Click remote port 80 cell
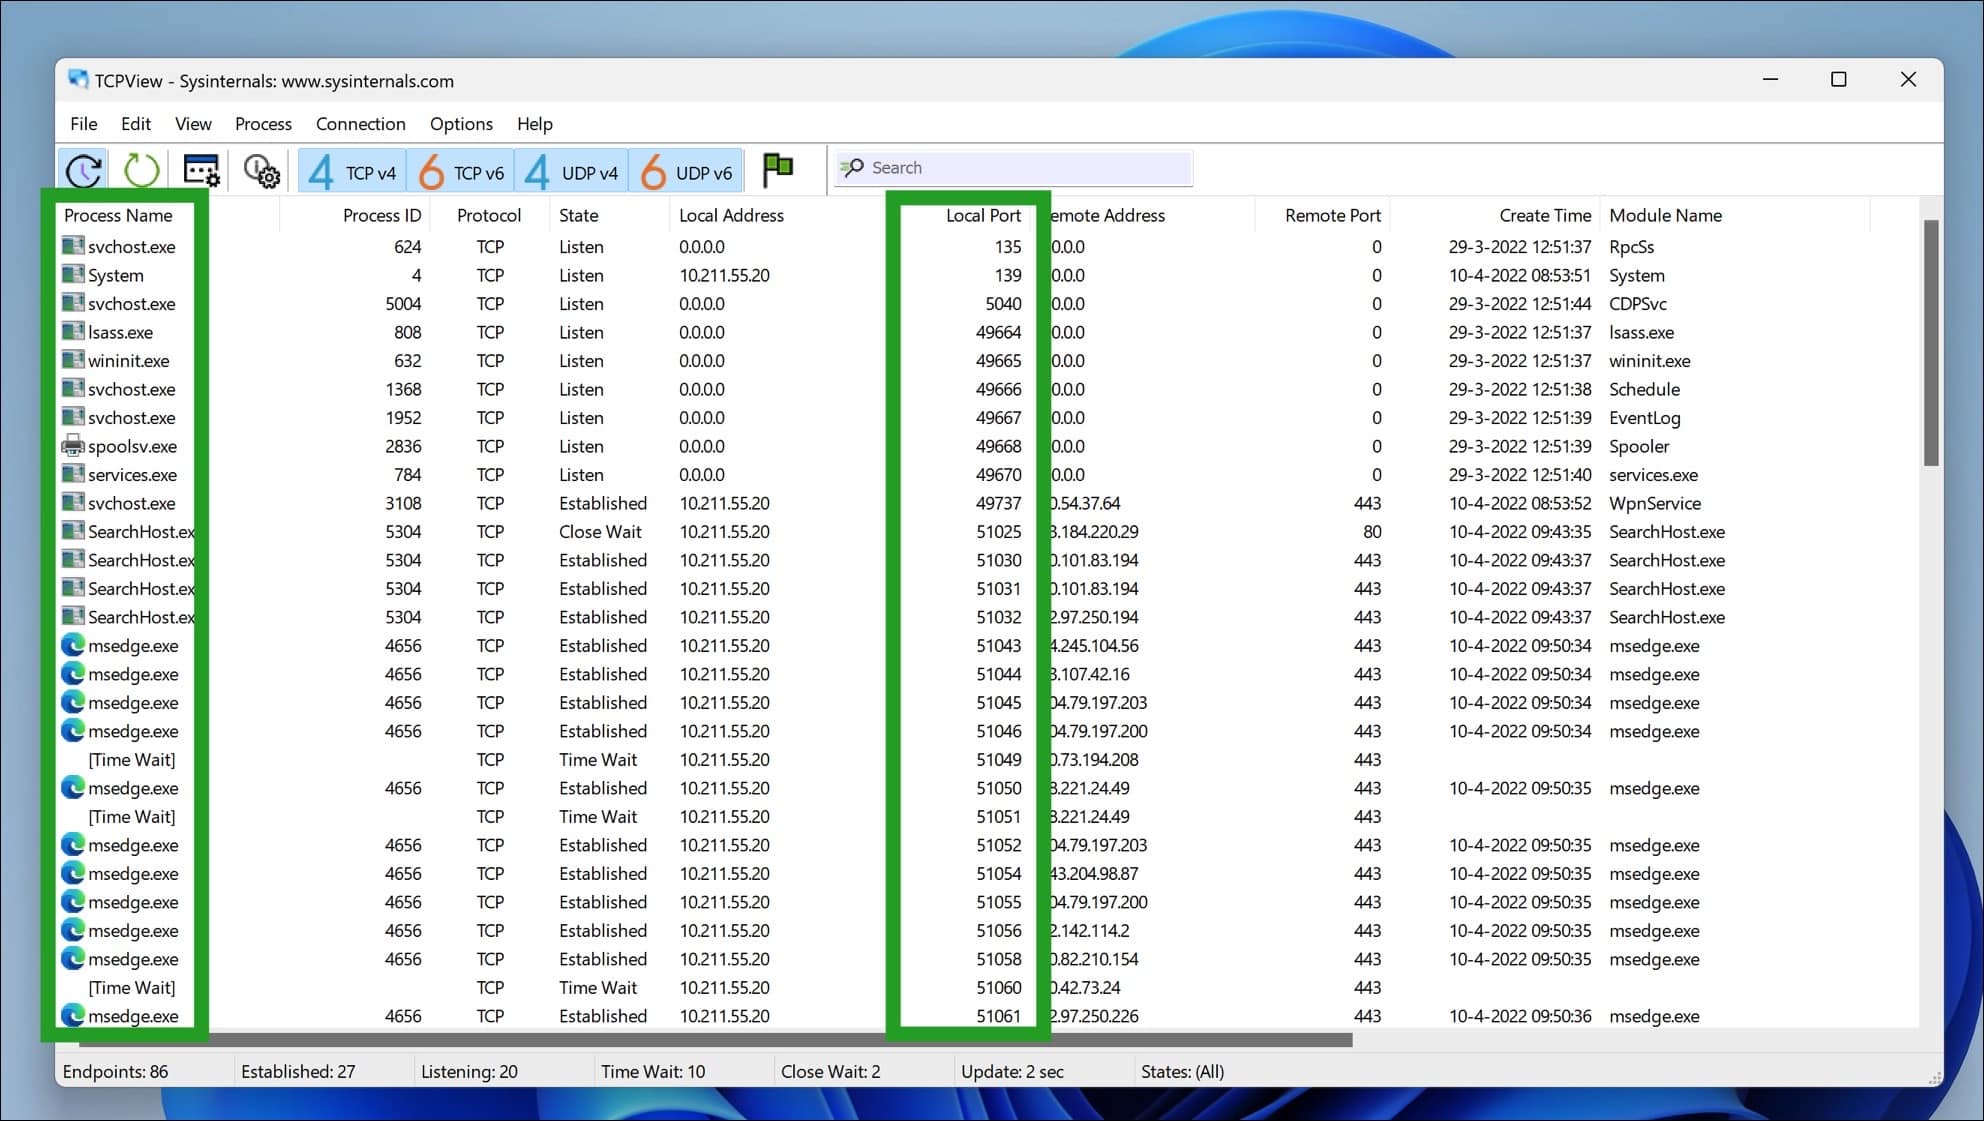This screenshot has width=1984, height=1121. [x=1371, y=532]
